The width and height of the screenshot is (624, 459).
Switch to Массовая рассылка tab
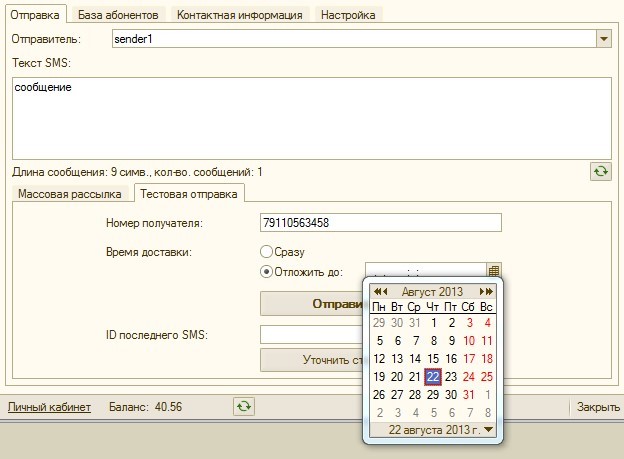70,194
